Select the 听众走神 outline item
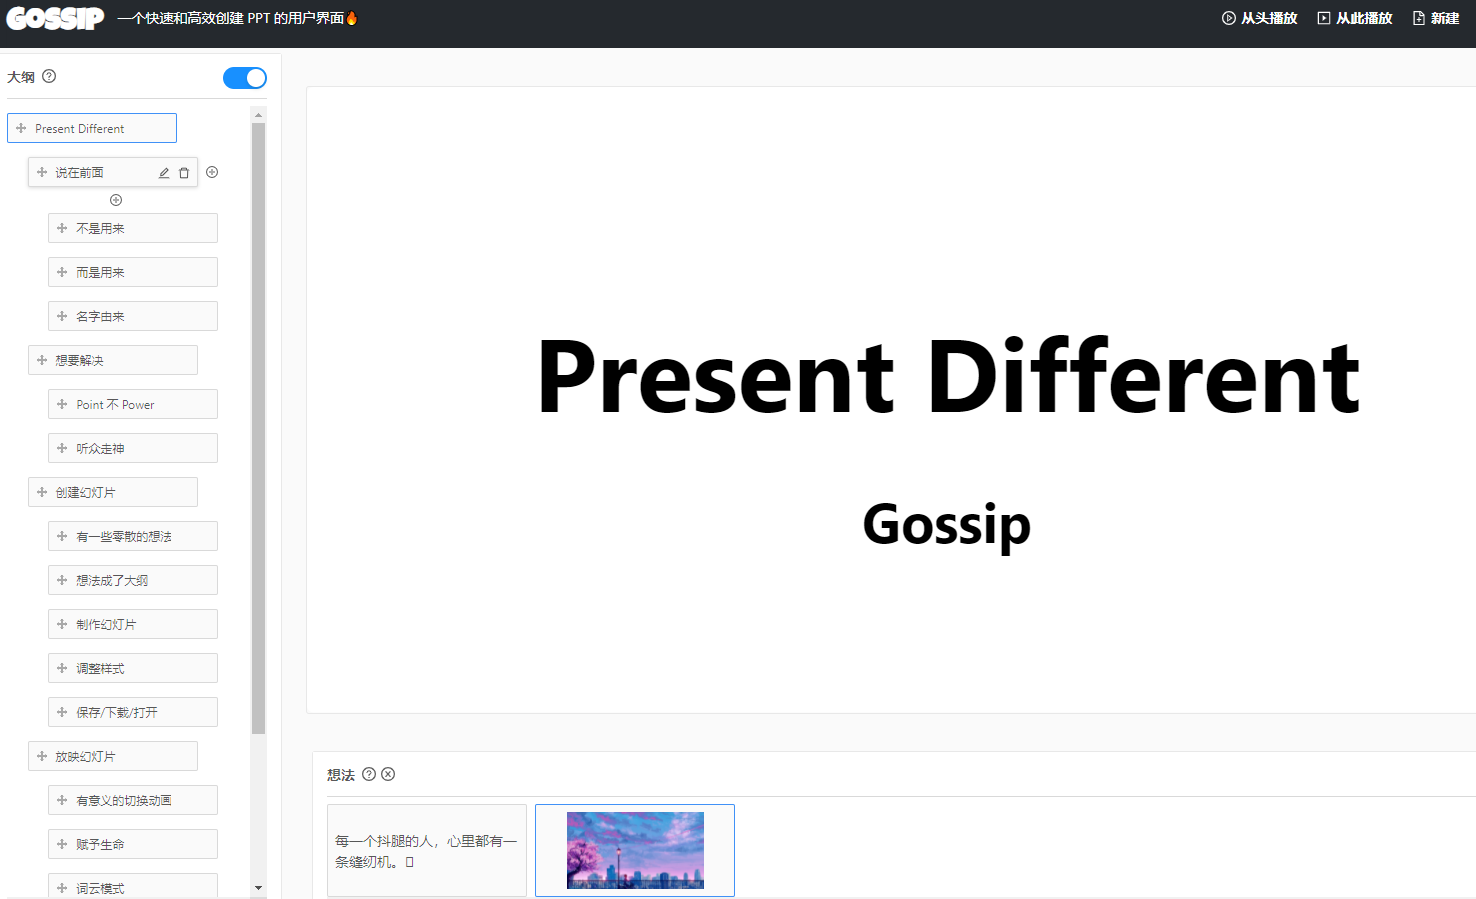 pos(133,448)
